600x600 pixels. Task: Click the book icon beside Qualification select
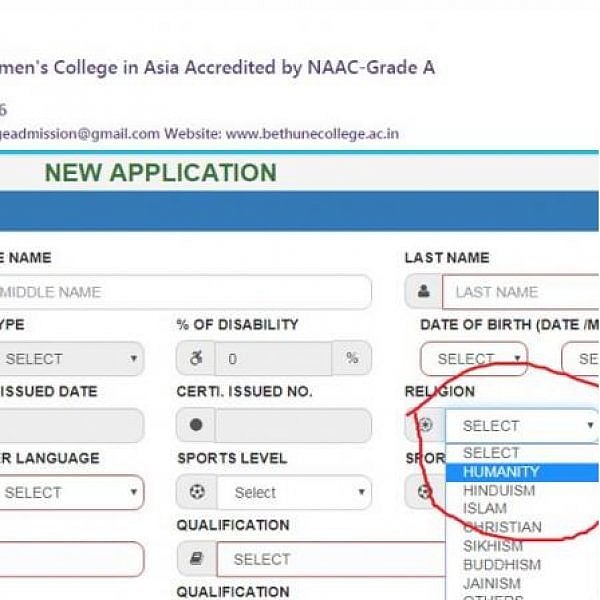[x=196, y=559]
